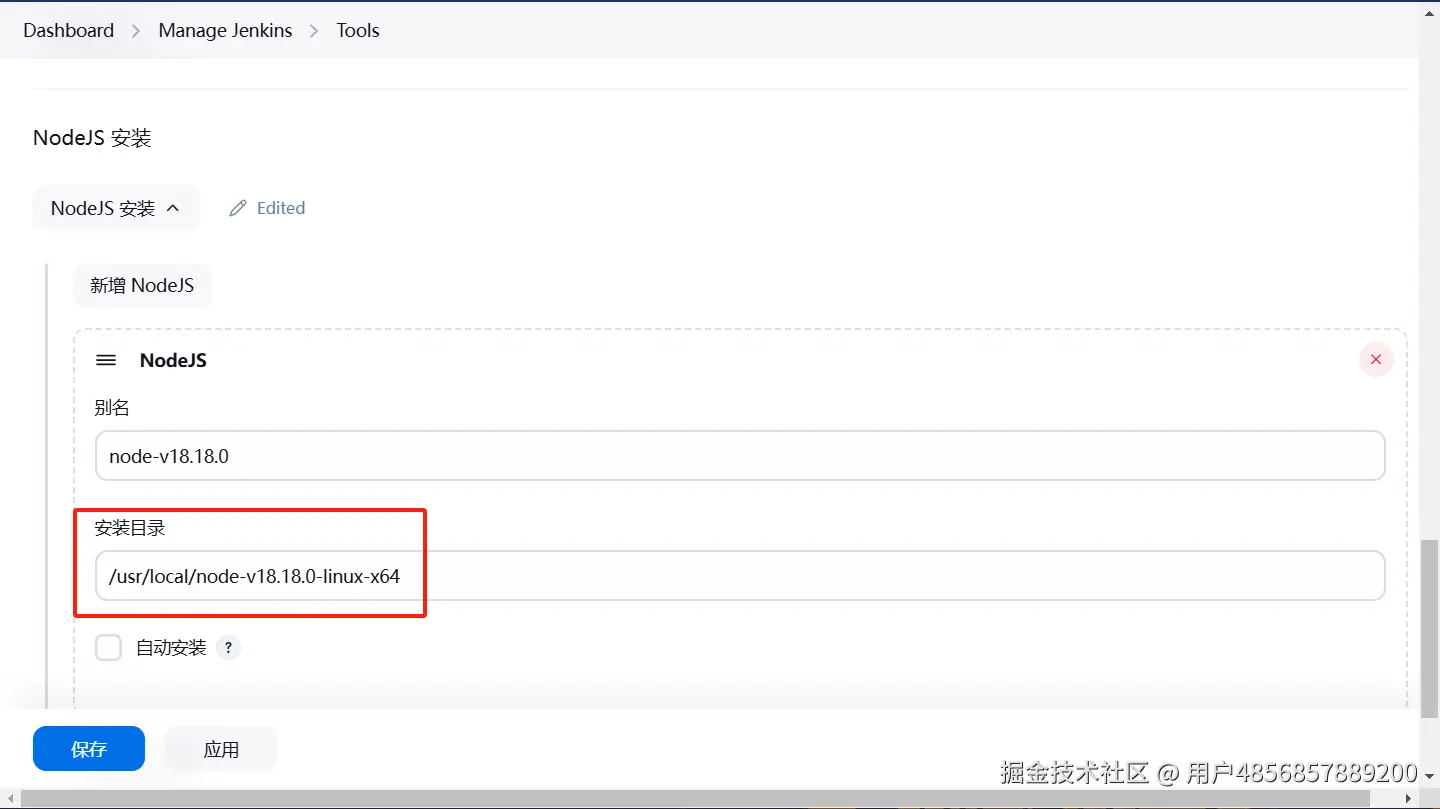Enable the 自动安装 checkbox
Viewport: 1440px width, 809px height.
(108, 647)
